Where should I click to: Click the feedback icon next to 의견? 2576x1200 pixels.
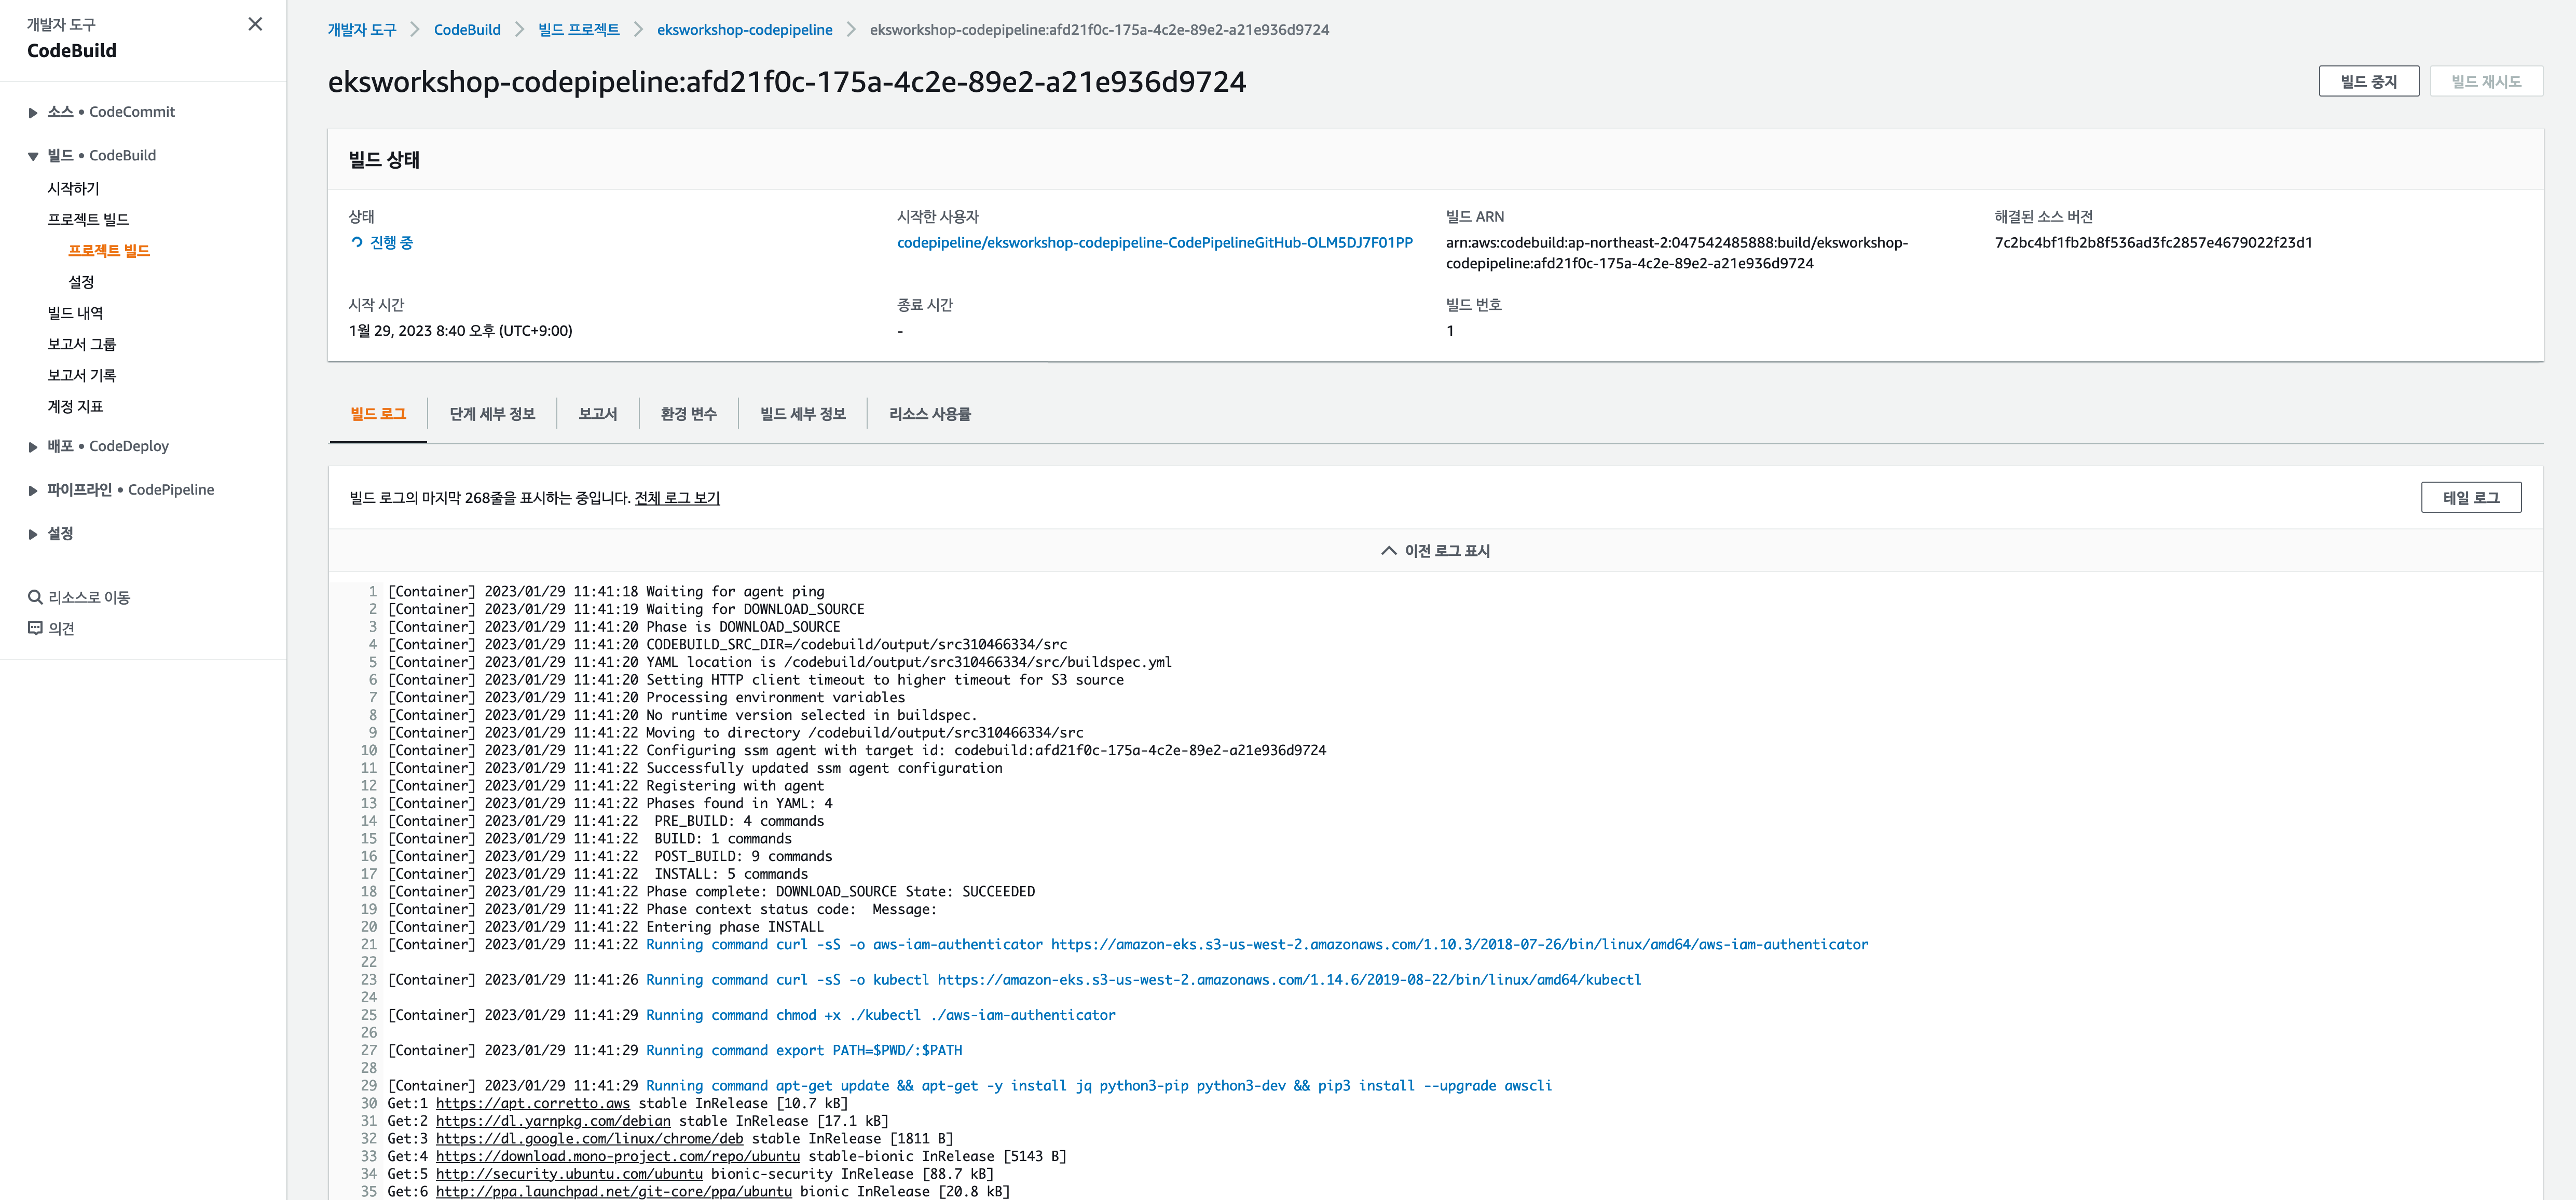coord(35,628)
